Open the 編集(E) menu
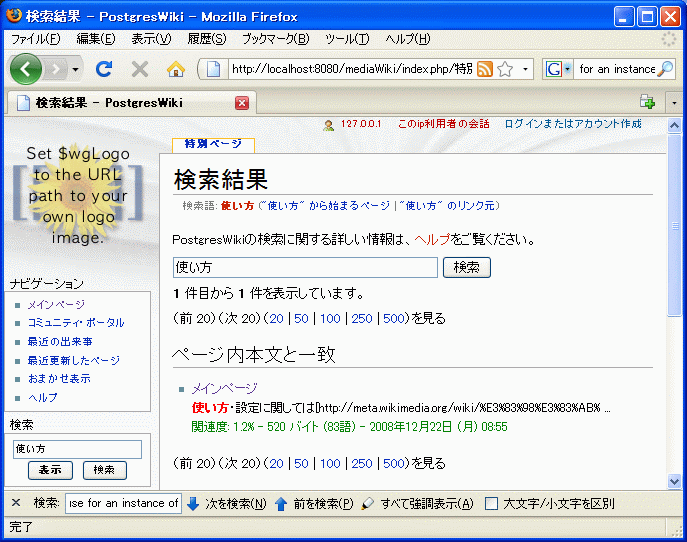This screenshot has width=687, height=542. click(96, 39)
